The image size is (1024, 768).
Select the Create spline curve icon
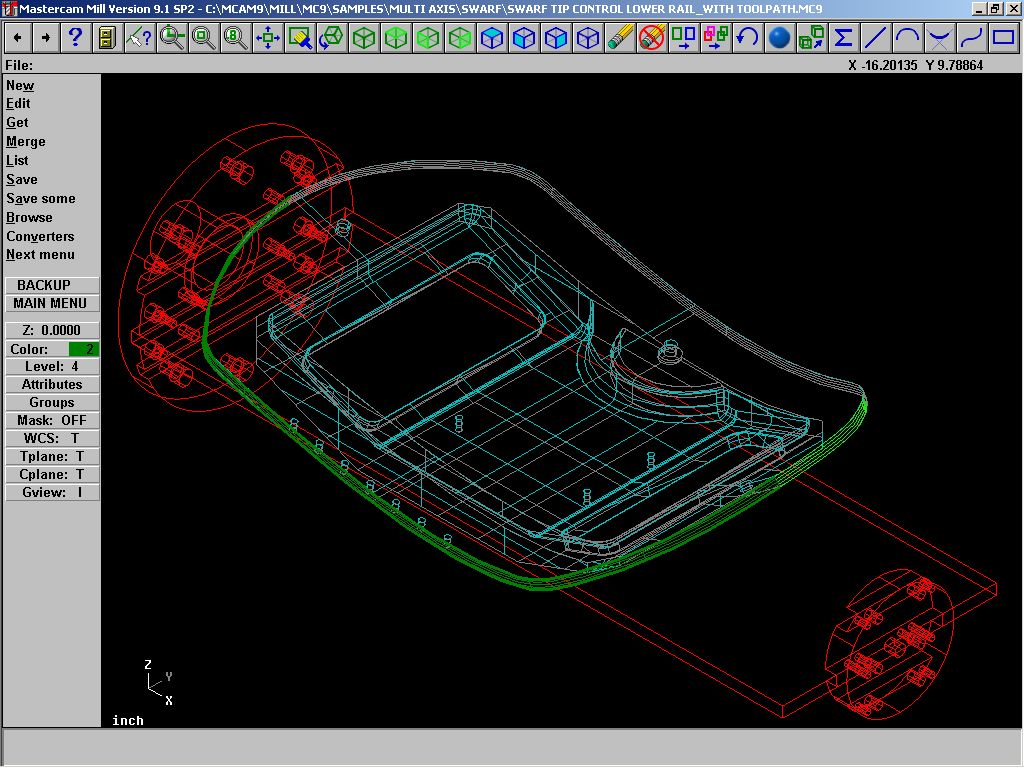click(972, 38)
